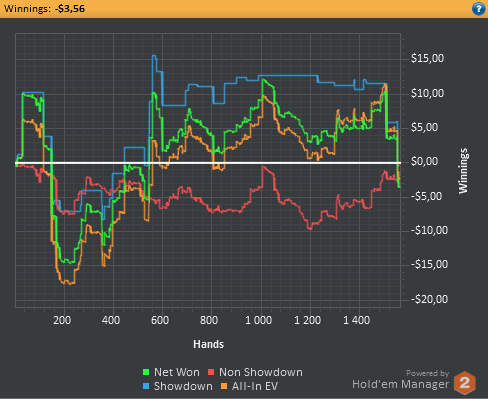Click the 1 000 hands axis label
This screenshot has height=399, width=488.
pyautogui.click(x=258, y=320)
